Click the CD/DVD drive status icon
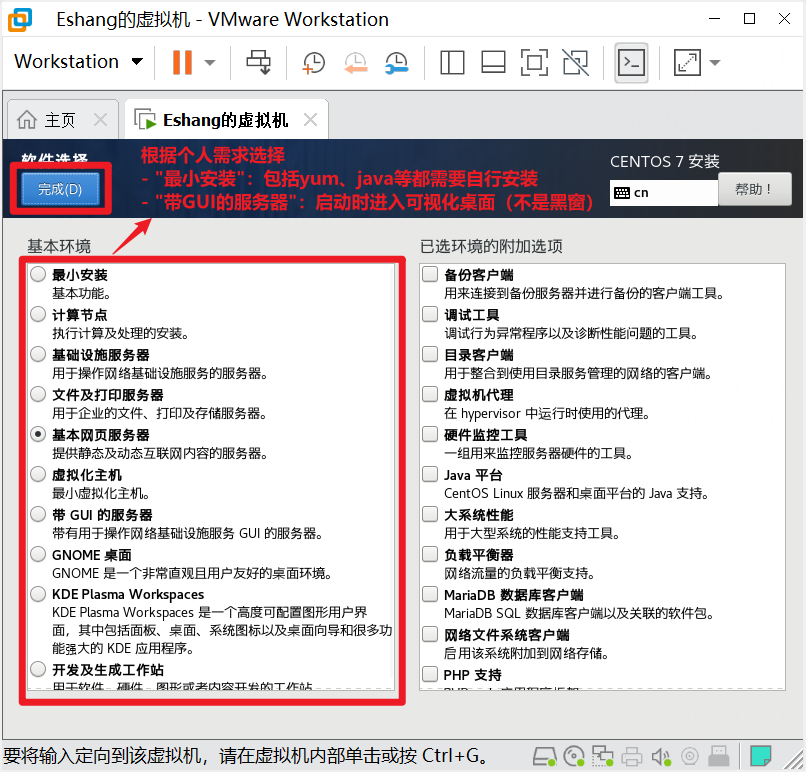The width and height of the screenshot is (806, 772). (x=574, y=756)
